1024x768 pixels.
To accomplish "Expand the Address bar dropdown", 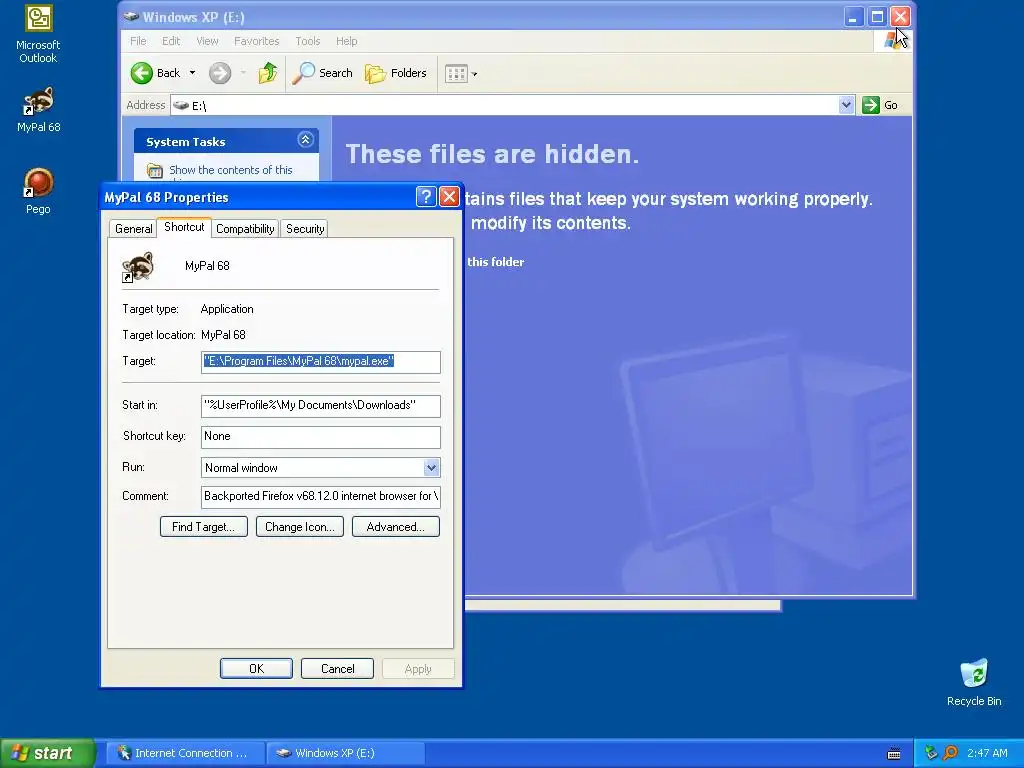I will click(846, 105).
